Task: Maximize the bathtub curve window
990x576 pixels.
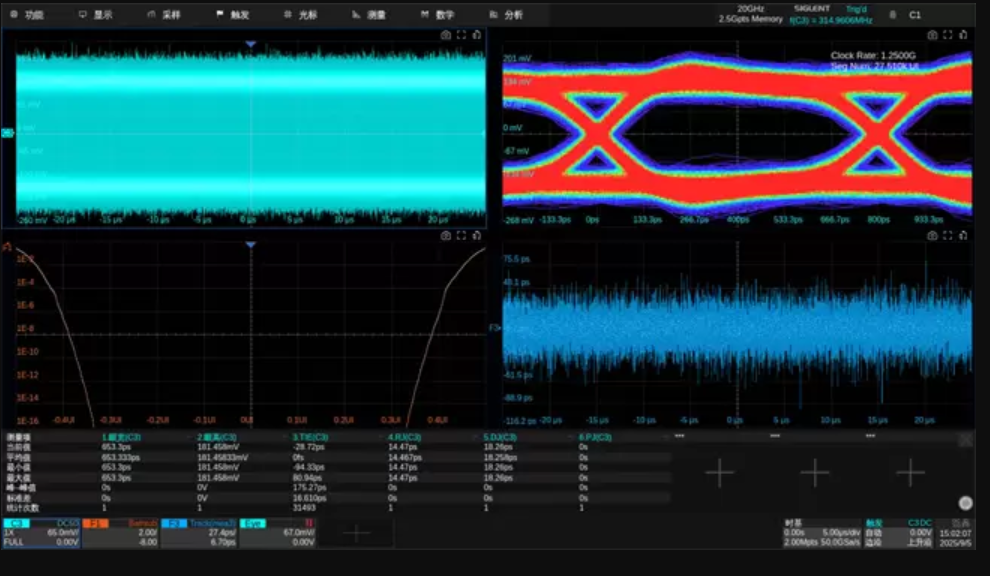Action: coord(461,236)
